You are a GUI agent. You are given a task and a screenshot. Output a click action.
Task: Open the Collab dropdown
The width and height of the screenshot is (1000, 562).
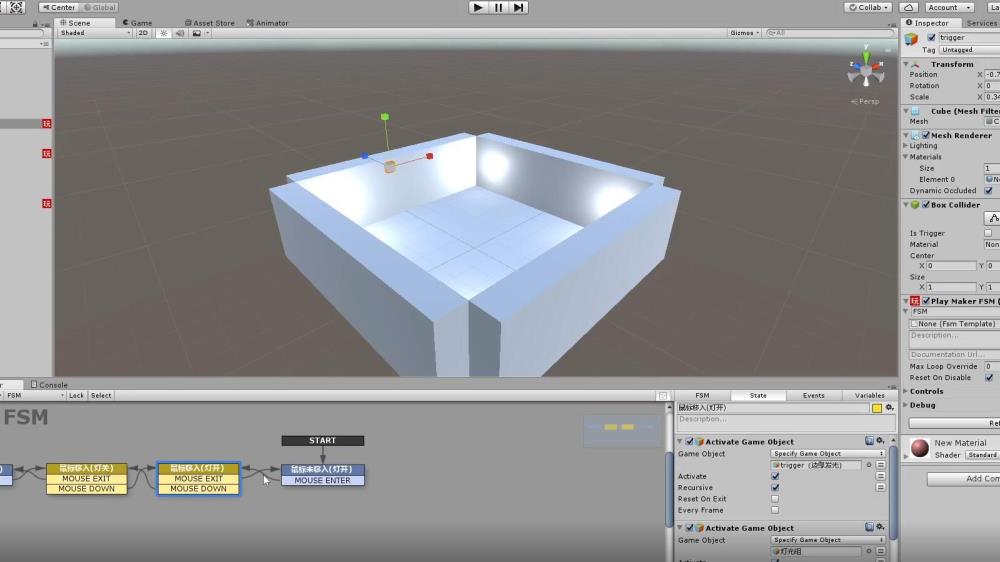tap(868, 7)
